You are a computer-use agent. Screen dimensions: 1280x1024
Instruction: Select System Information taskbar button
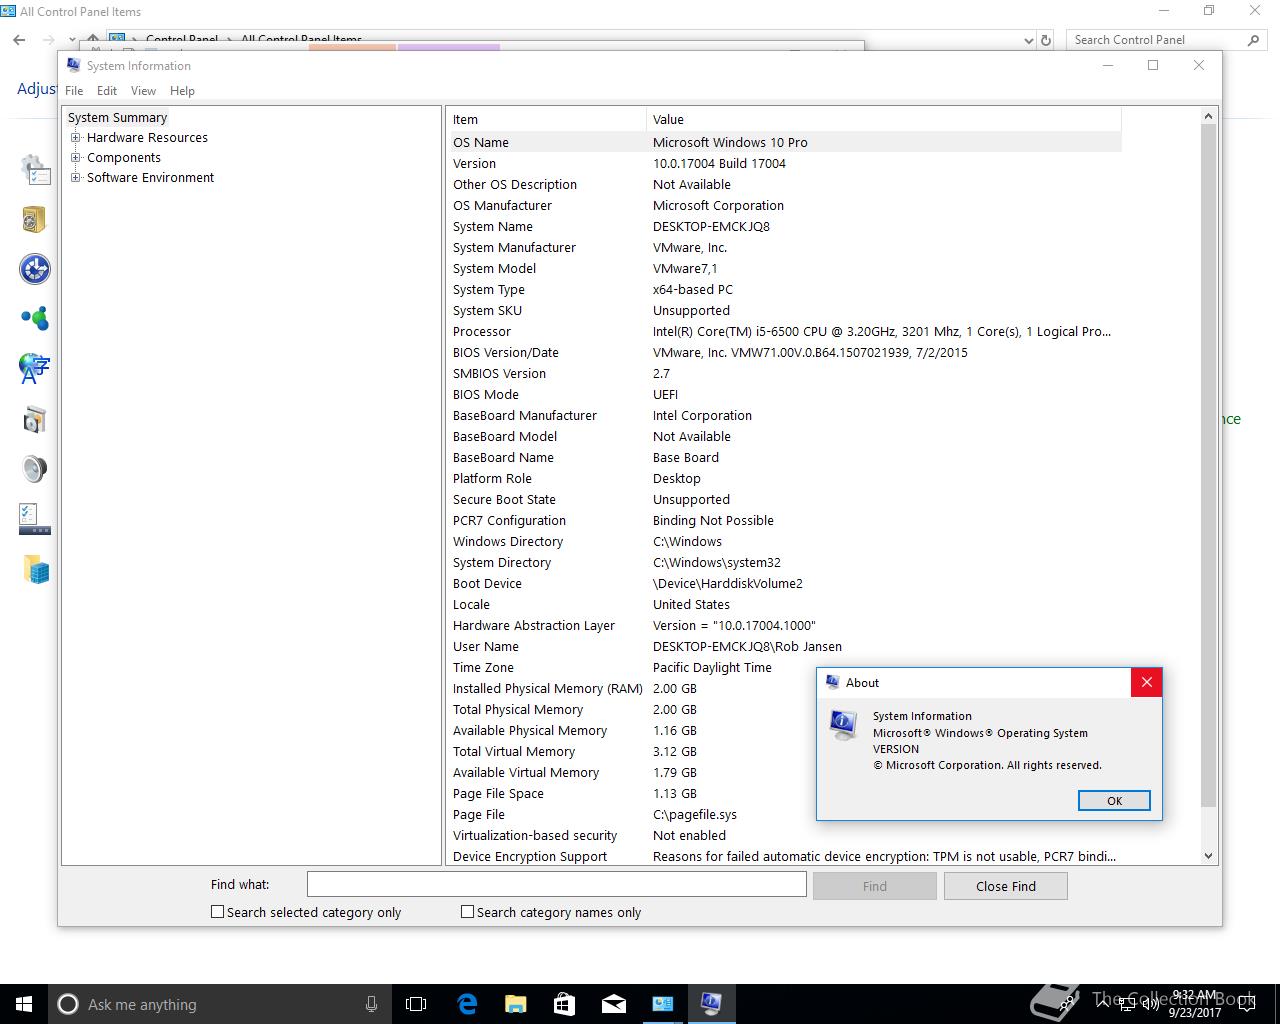711,1004
